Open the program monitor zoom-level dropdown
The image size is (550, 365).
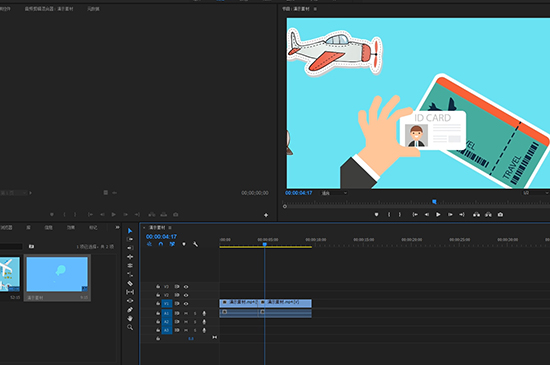(334, 193)
